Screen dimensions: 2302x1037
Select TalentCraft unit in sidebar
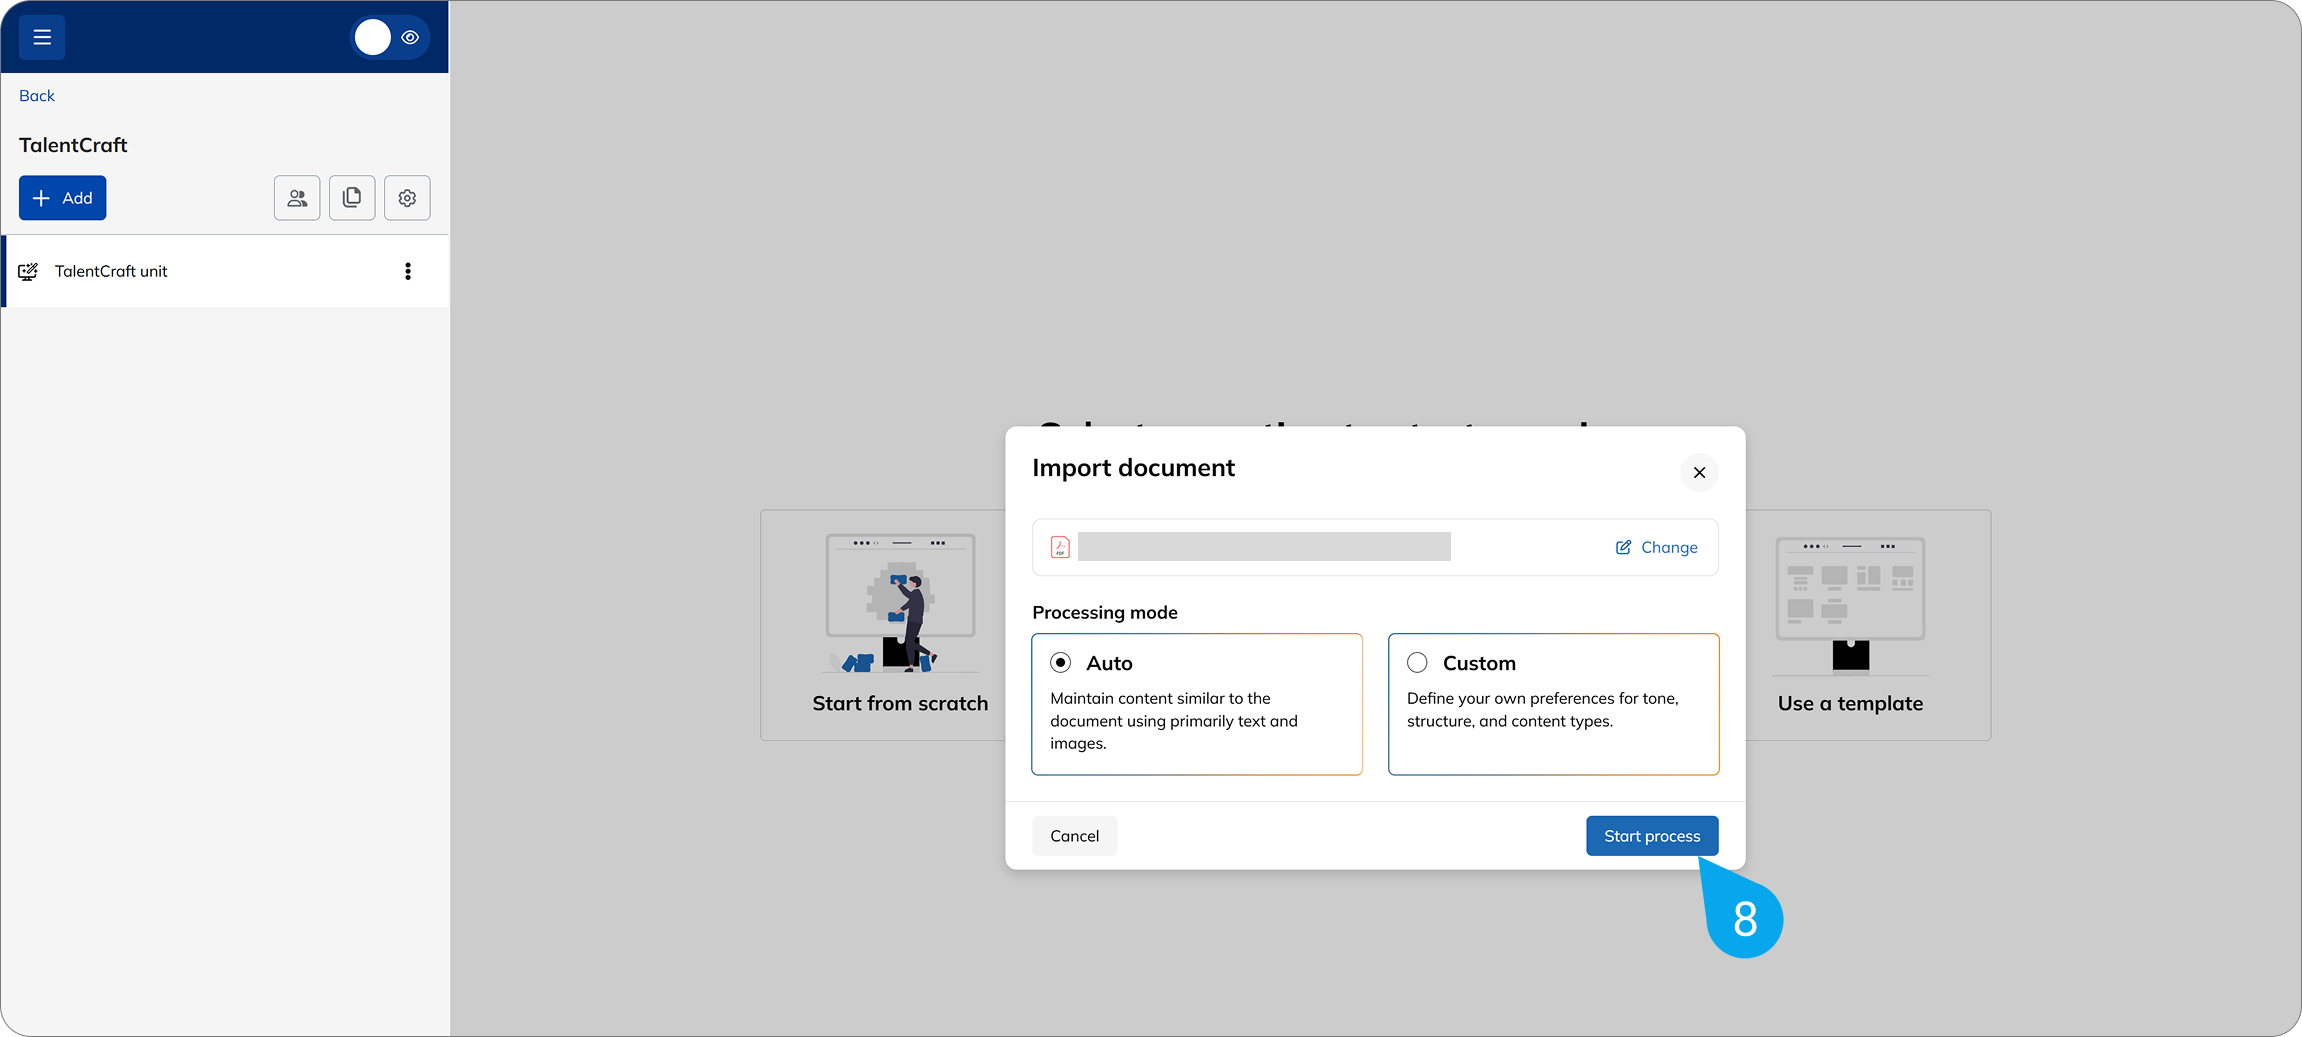coord(111,271)
